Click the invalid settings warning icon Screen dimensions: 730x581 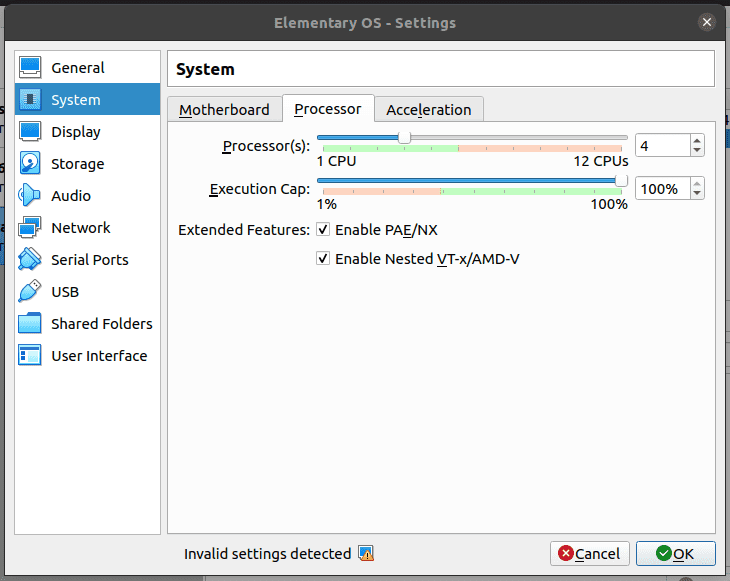[366, 553]
